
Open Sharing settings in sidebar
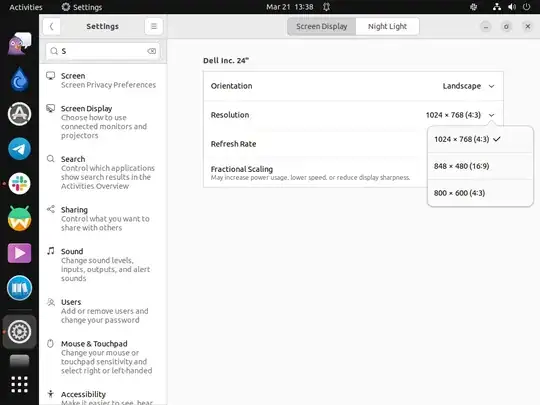103,219
